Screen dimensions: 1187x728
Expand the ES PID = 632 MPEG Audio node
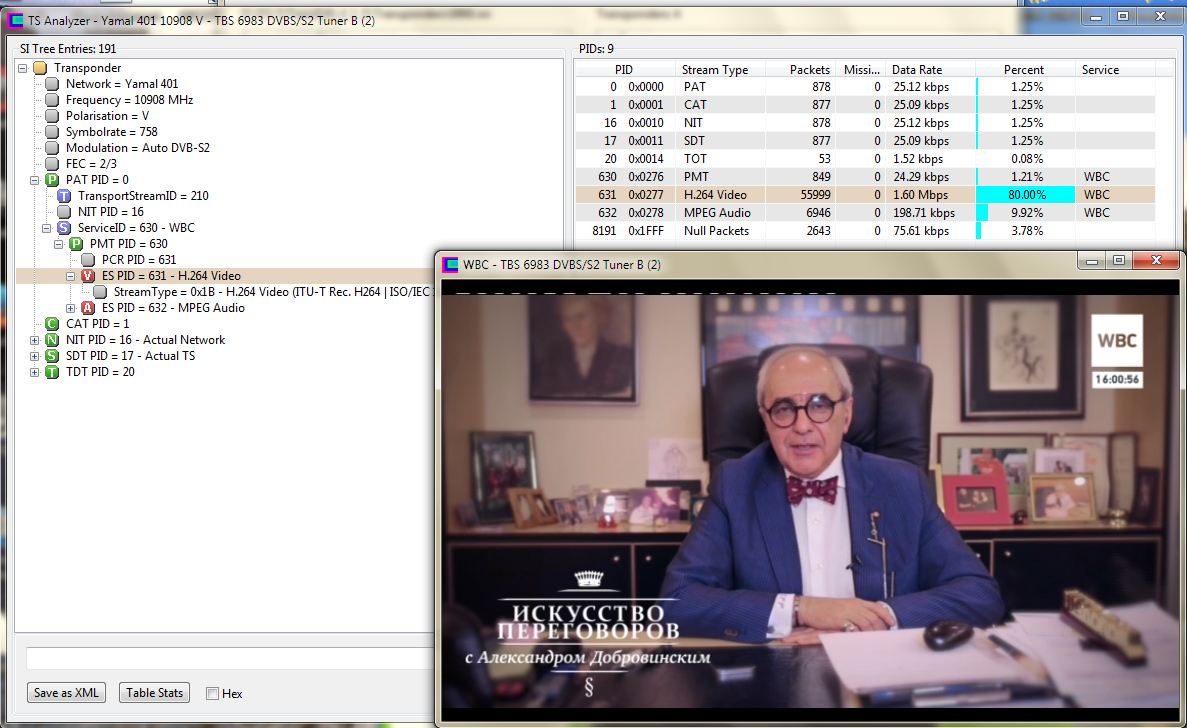(71, 308)
